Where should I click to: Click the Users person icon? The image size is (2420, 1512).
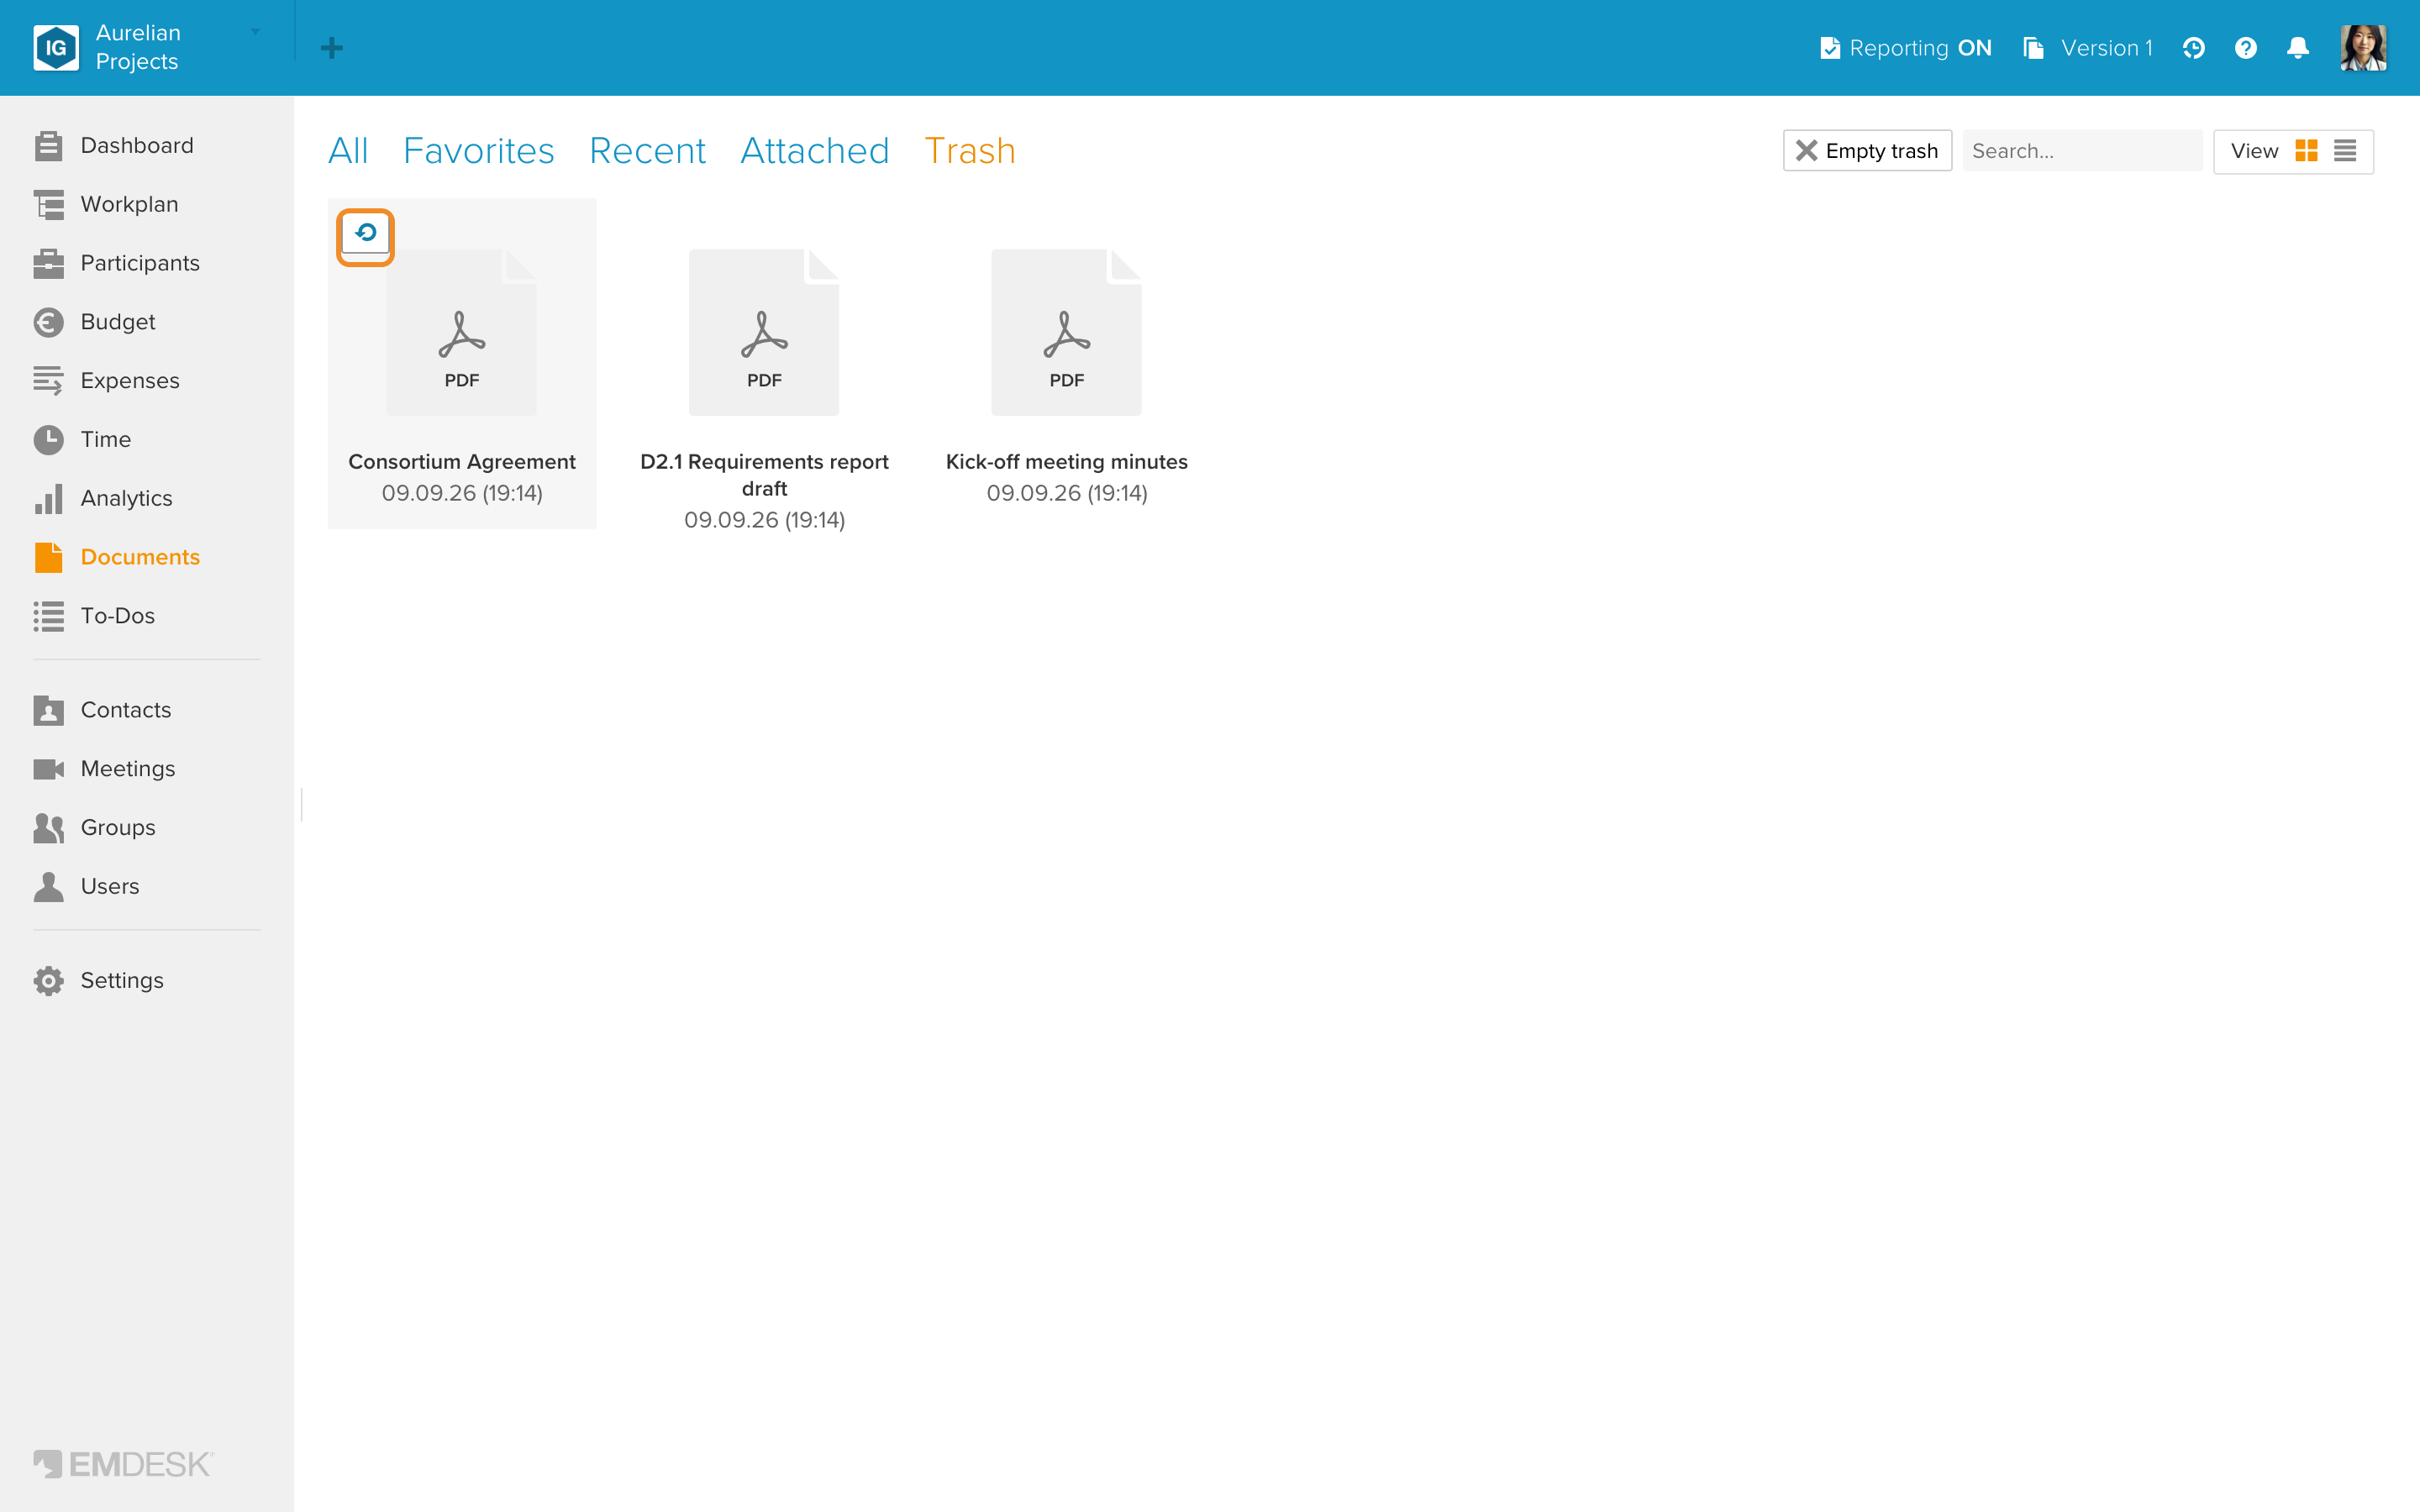pyautogui.click(x=48, y=887)
